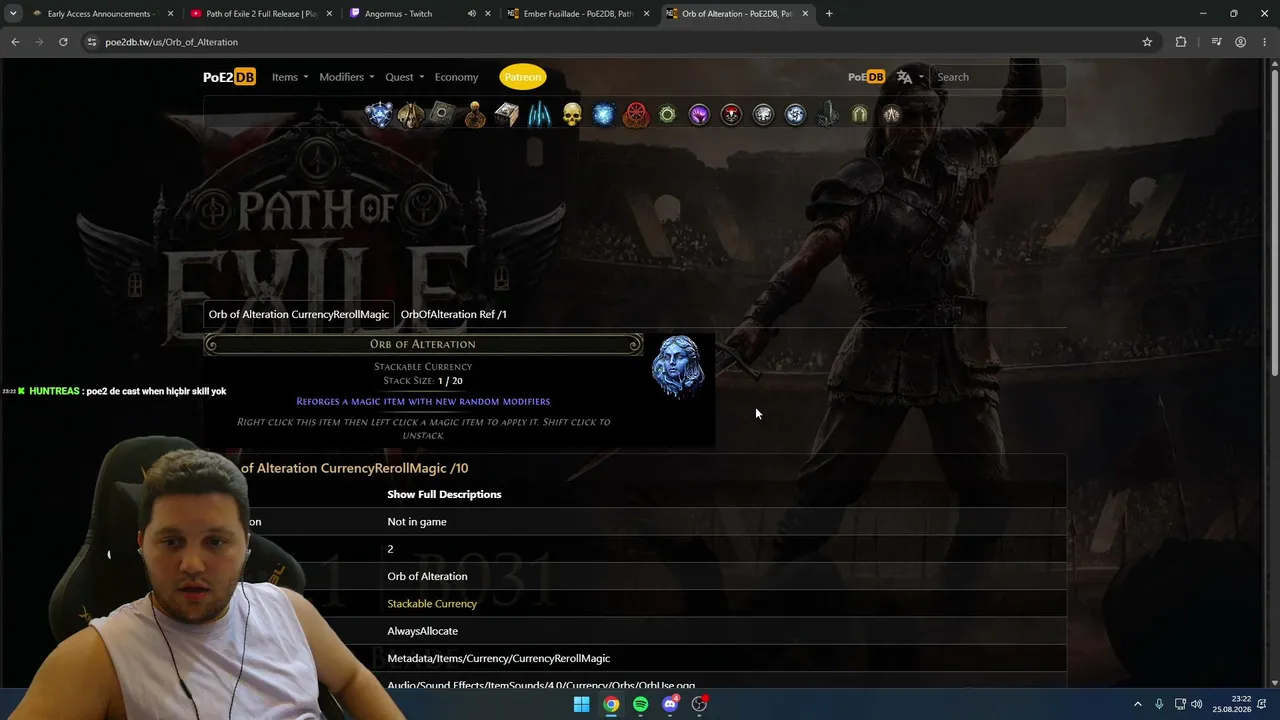Open the Economy page
Screen dimensions: 1280x720
(456, 77)
